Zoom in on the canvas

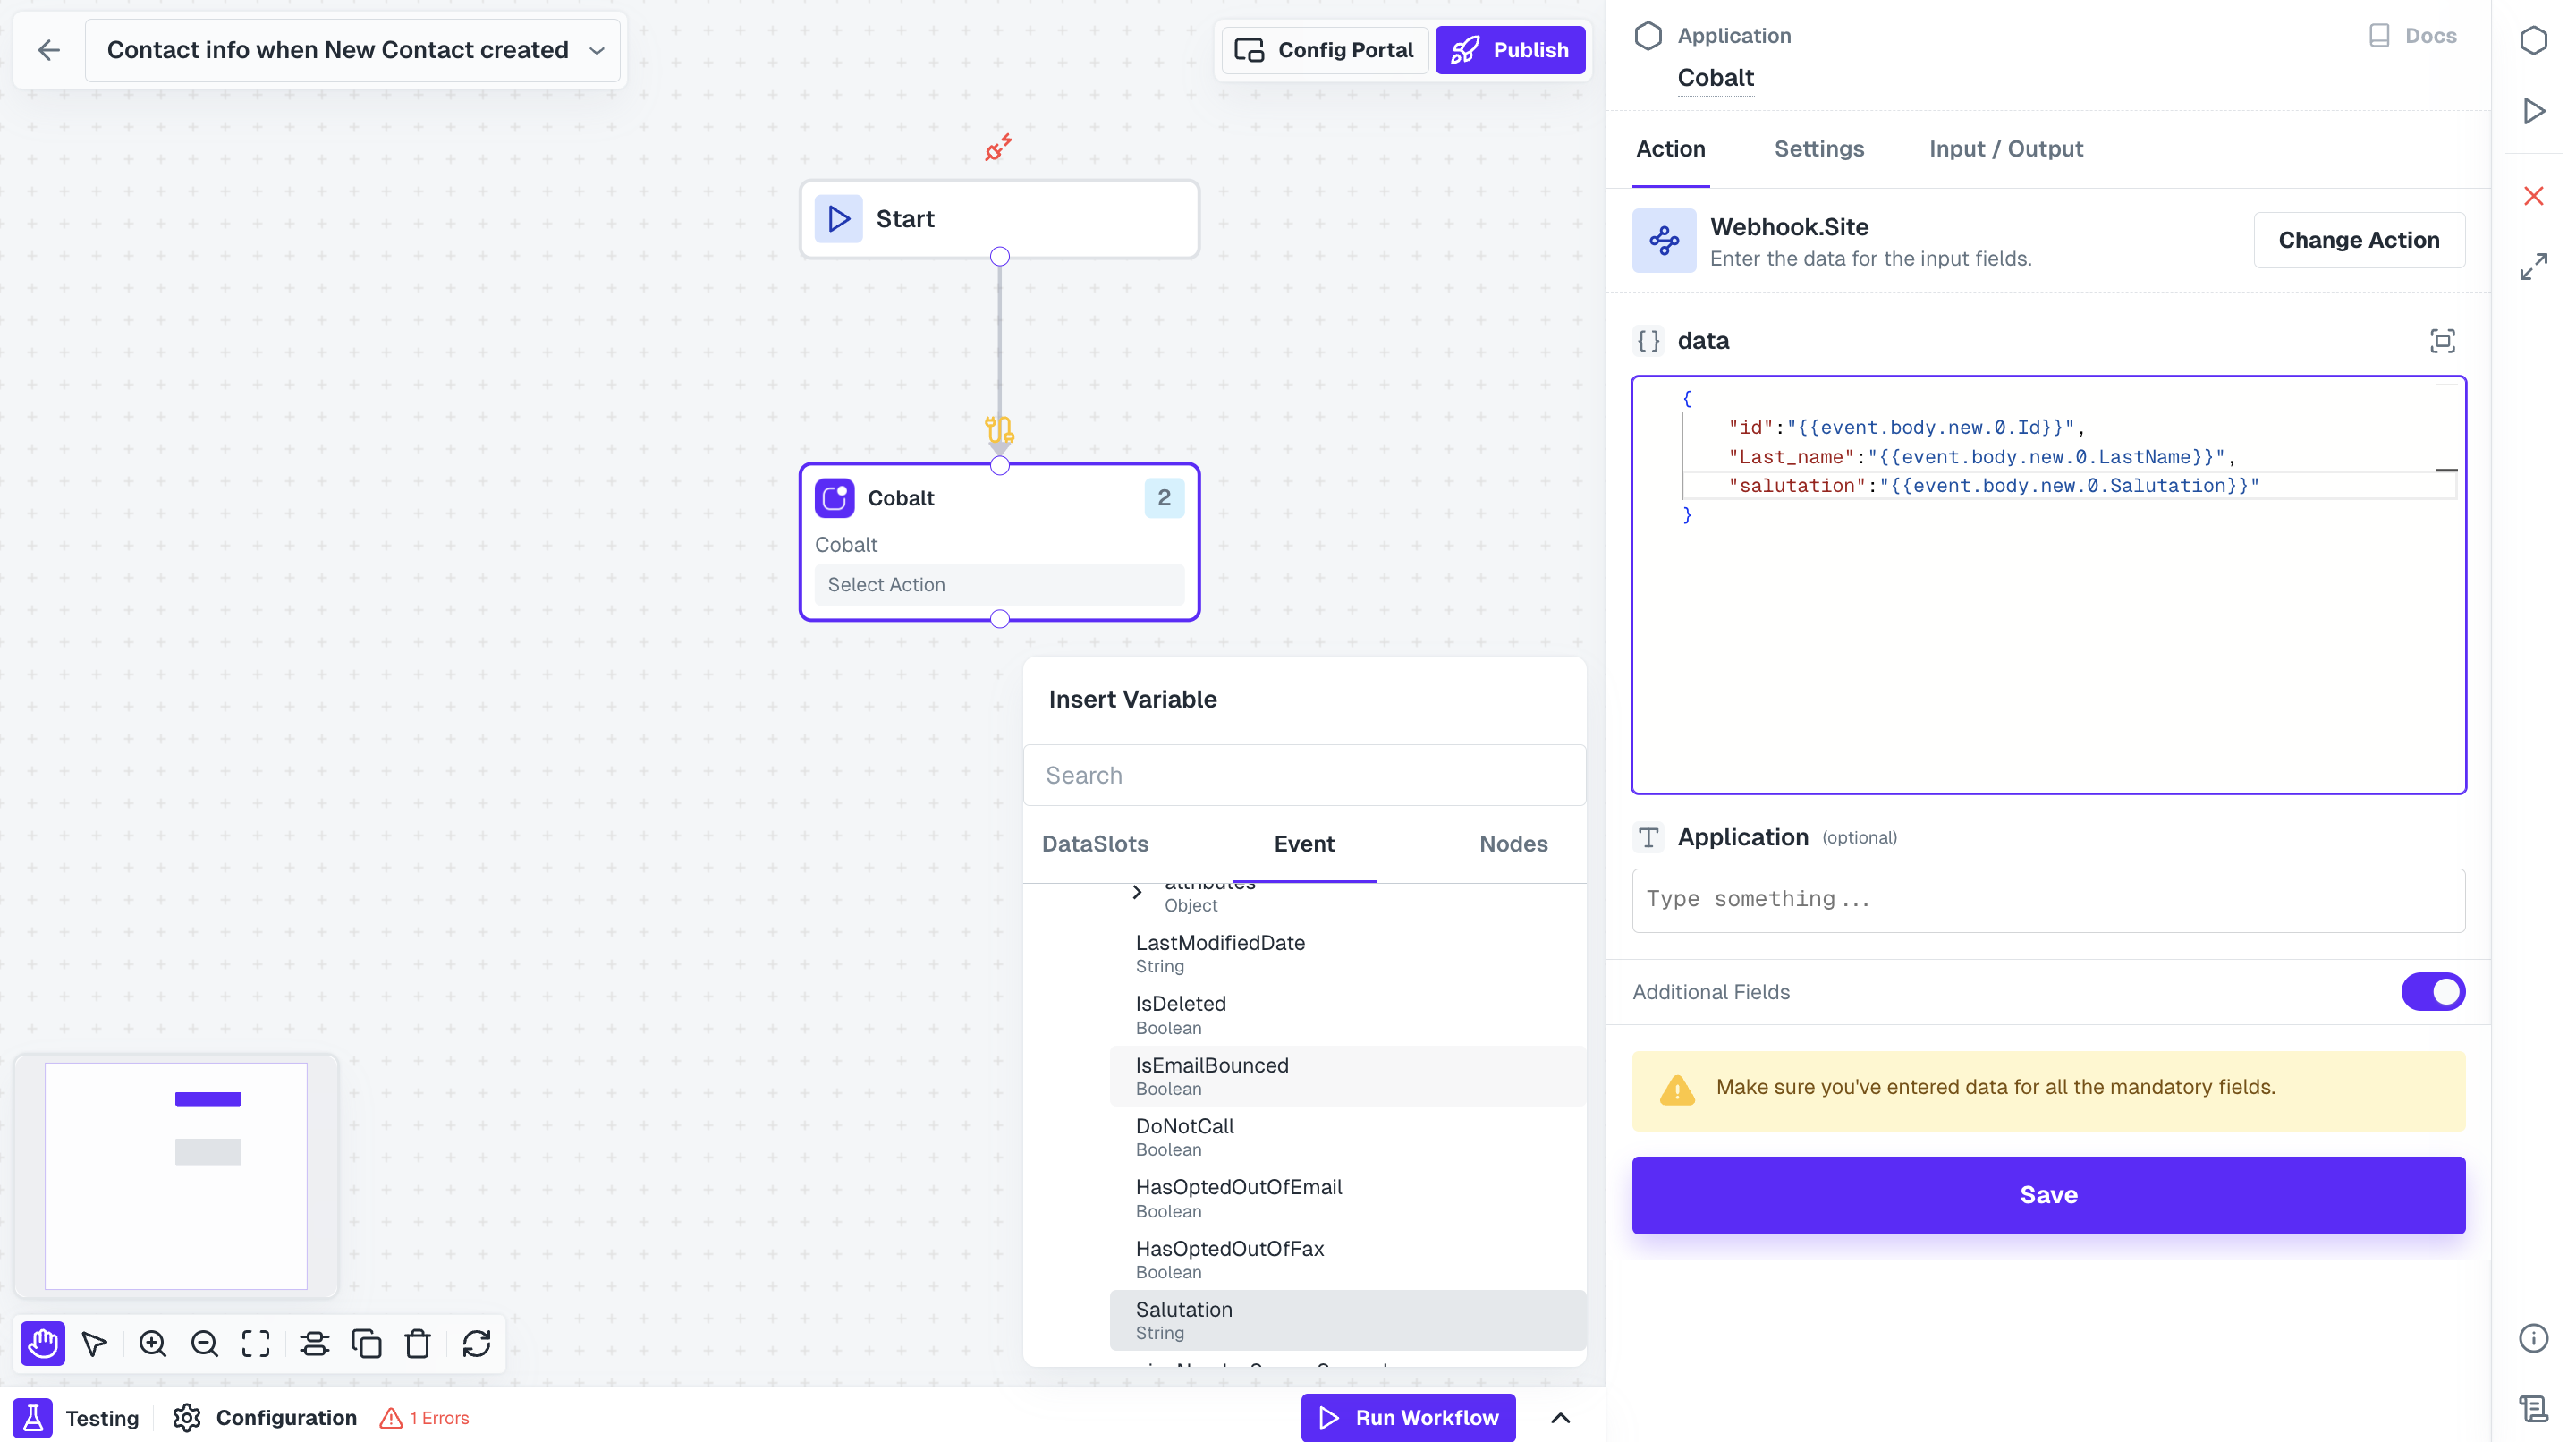[152, 1343]
